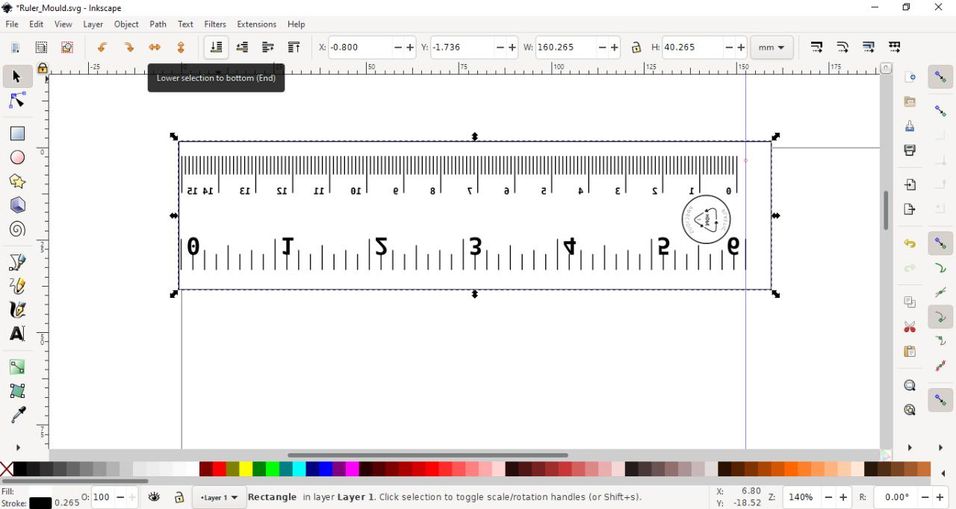This screenshot has height=509, width=956.
Task: Click New document icon in commands bar
Action: point(910,77)
